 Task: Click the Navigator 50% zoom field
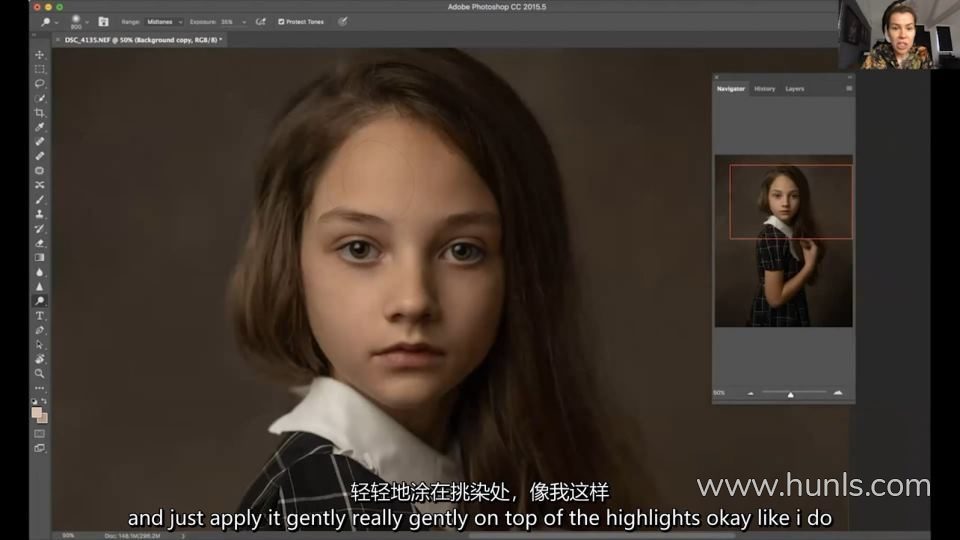[720, 393]
